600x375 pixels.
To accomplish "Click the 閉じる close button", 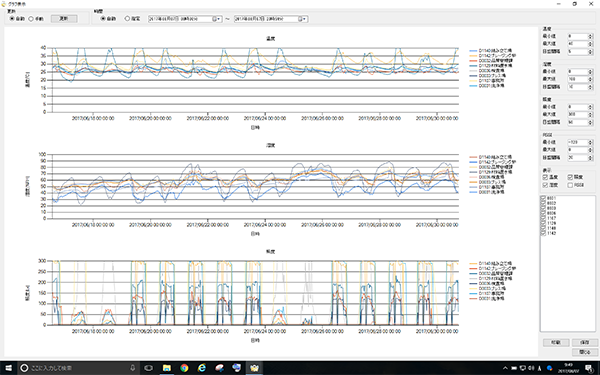I will point(585,352).
